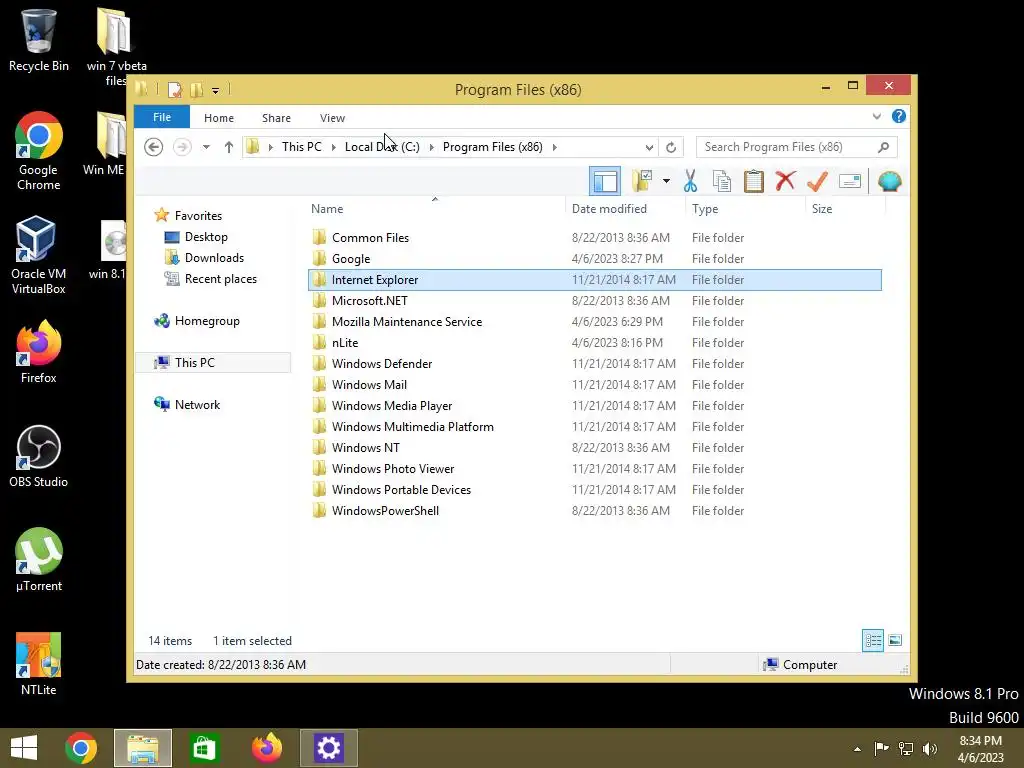This screenshot has width=1024, height=768.
Task: Click the orange checkmark Properties icon
Action: tap(817, 180)
